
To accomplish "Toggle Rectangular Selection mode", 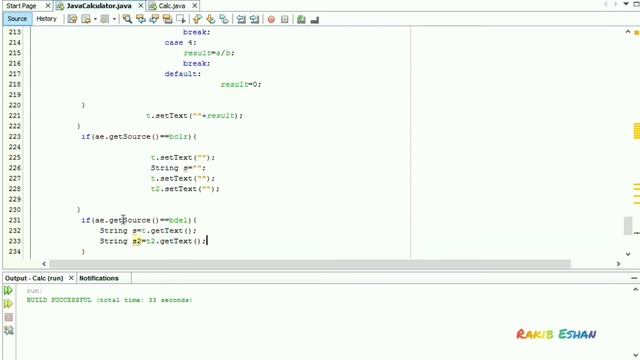I will pos(180,19).
